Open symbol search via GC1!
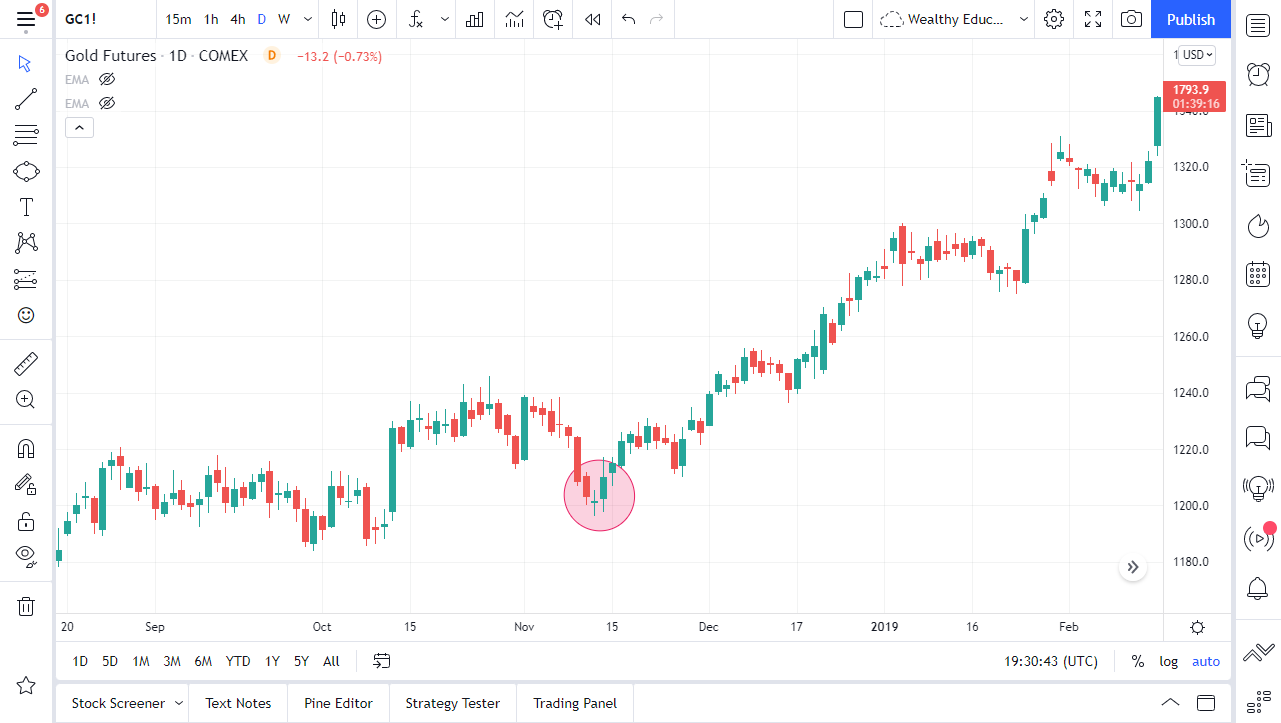 click(x=80, y=19)
